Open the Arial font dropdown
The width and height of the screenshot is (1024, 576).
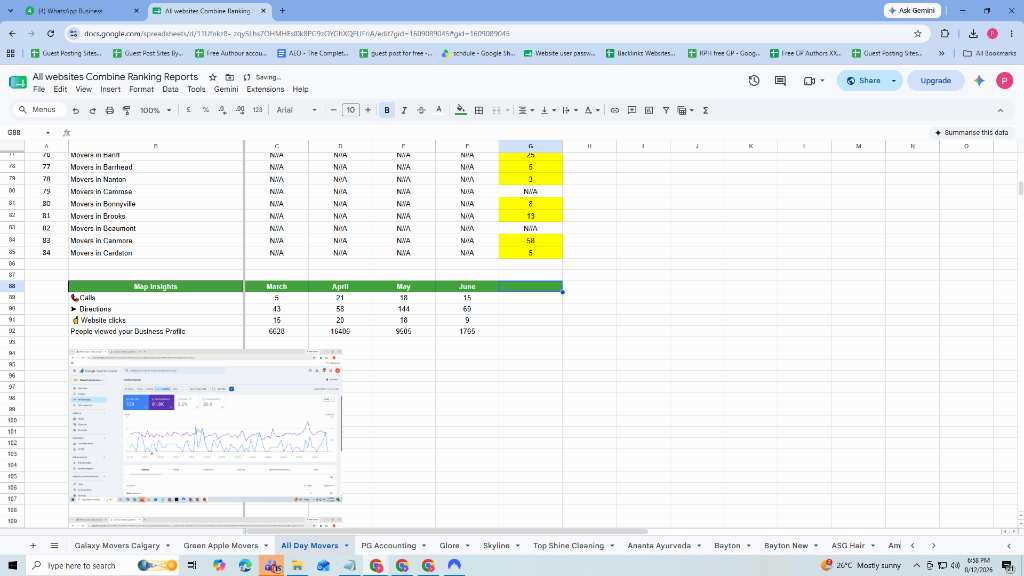tap(296, 110)
